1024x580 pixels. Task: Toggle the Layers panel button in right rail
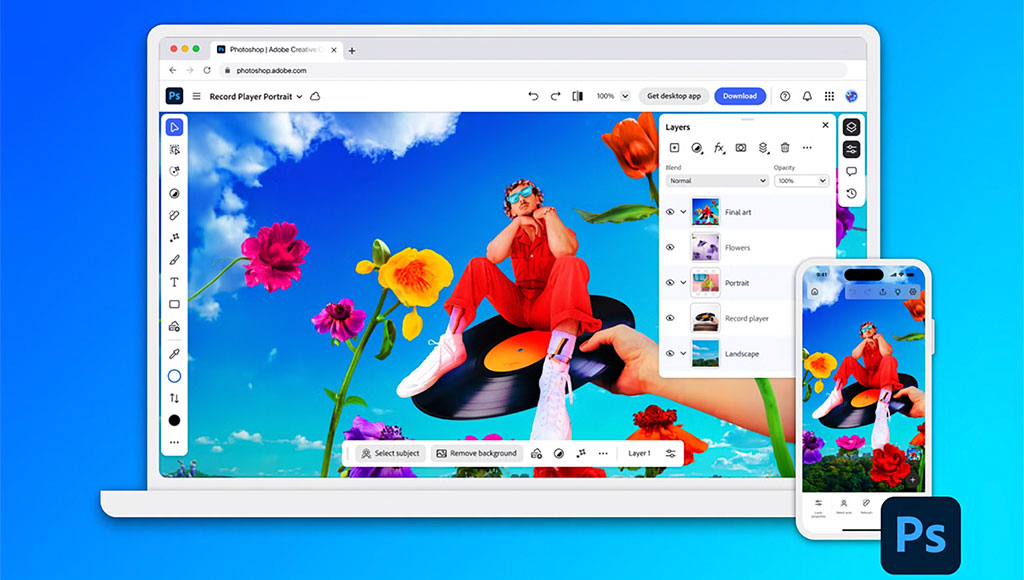[x=851, y=127]
